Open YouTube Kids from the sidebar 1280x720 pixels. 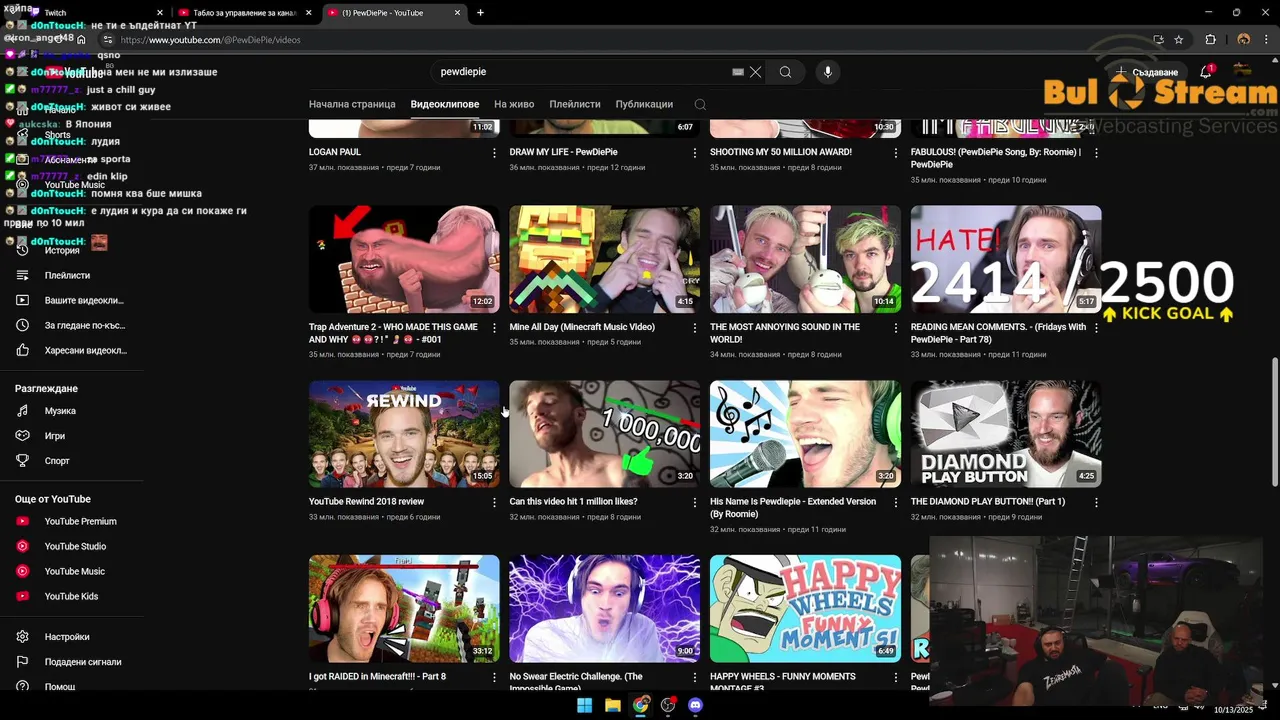pos(71,596)
